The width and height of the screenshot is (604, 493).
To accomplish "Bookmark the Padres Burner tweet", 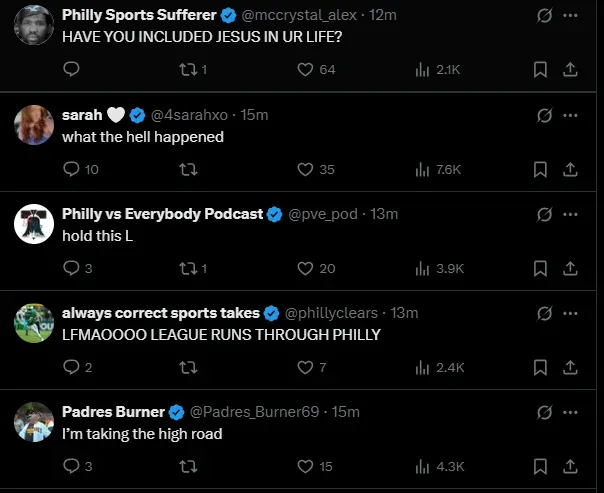I will tap(540, 466).
